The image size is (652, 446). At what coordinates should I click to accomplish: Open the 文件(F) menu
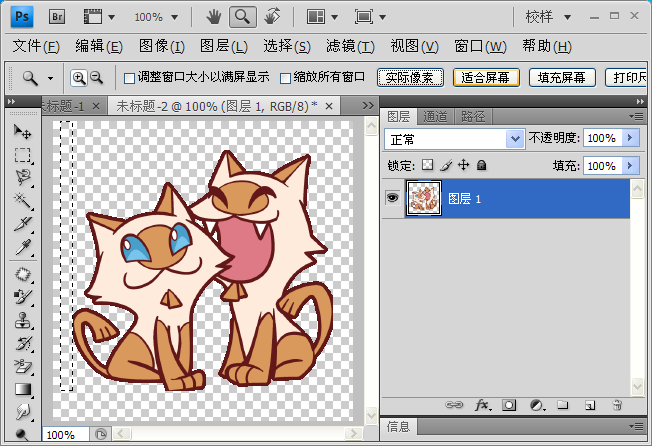36,46
